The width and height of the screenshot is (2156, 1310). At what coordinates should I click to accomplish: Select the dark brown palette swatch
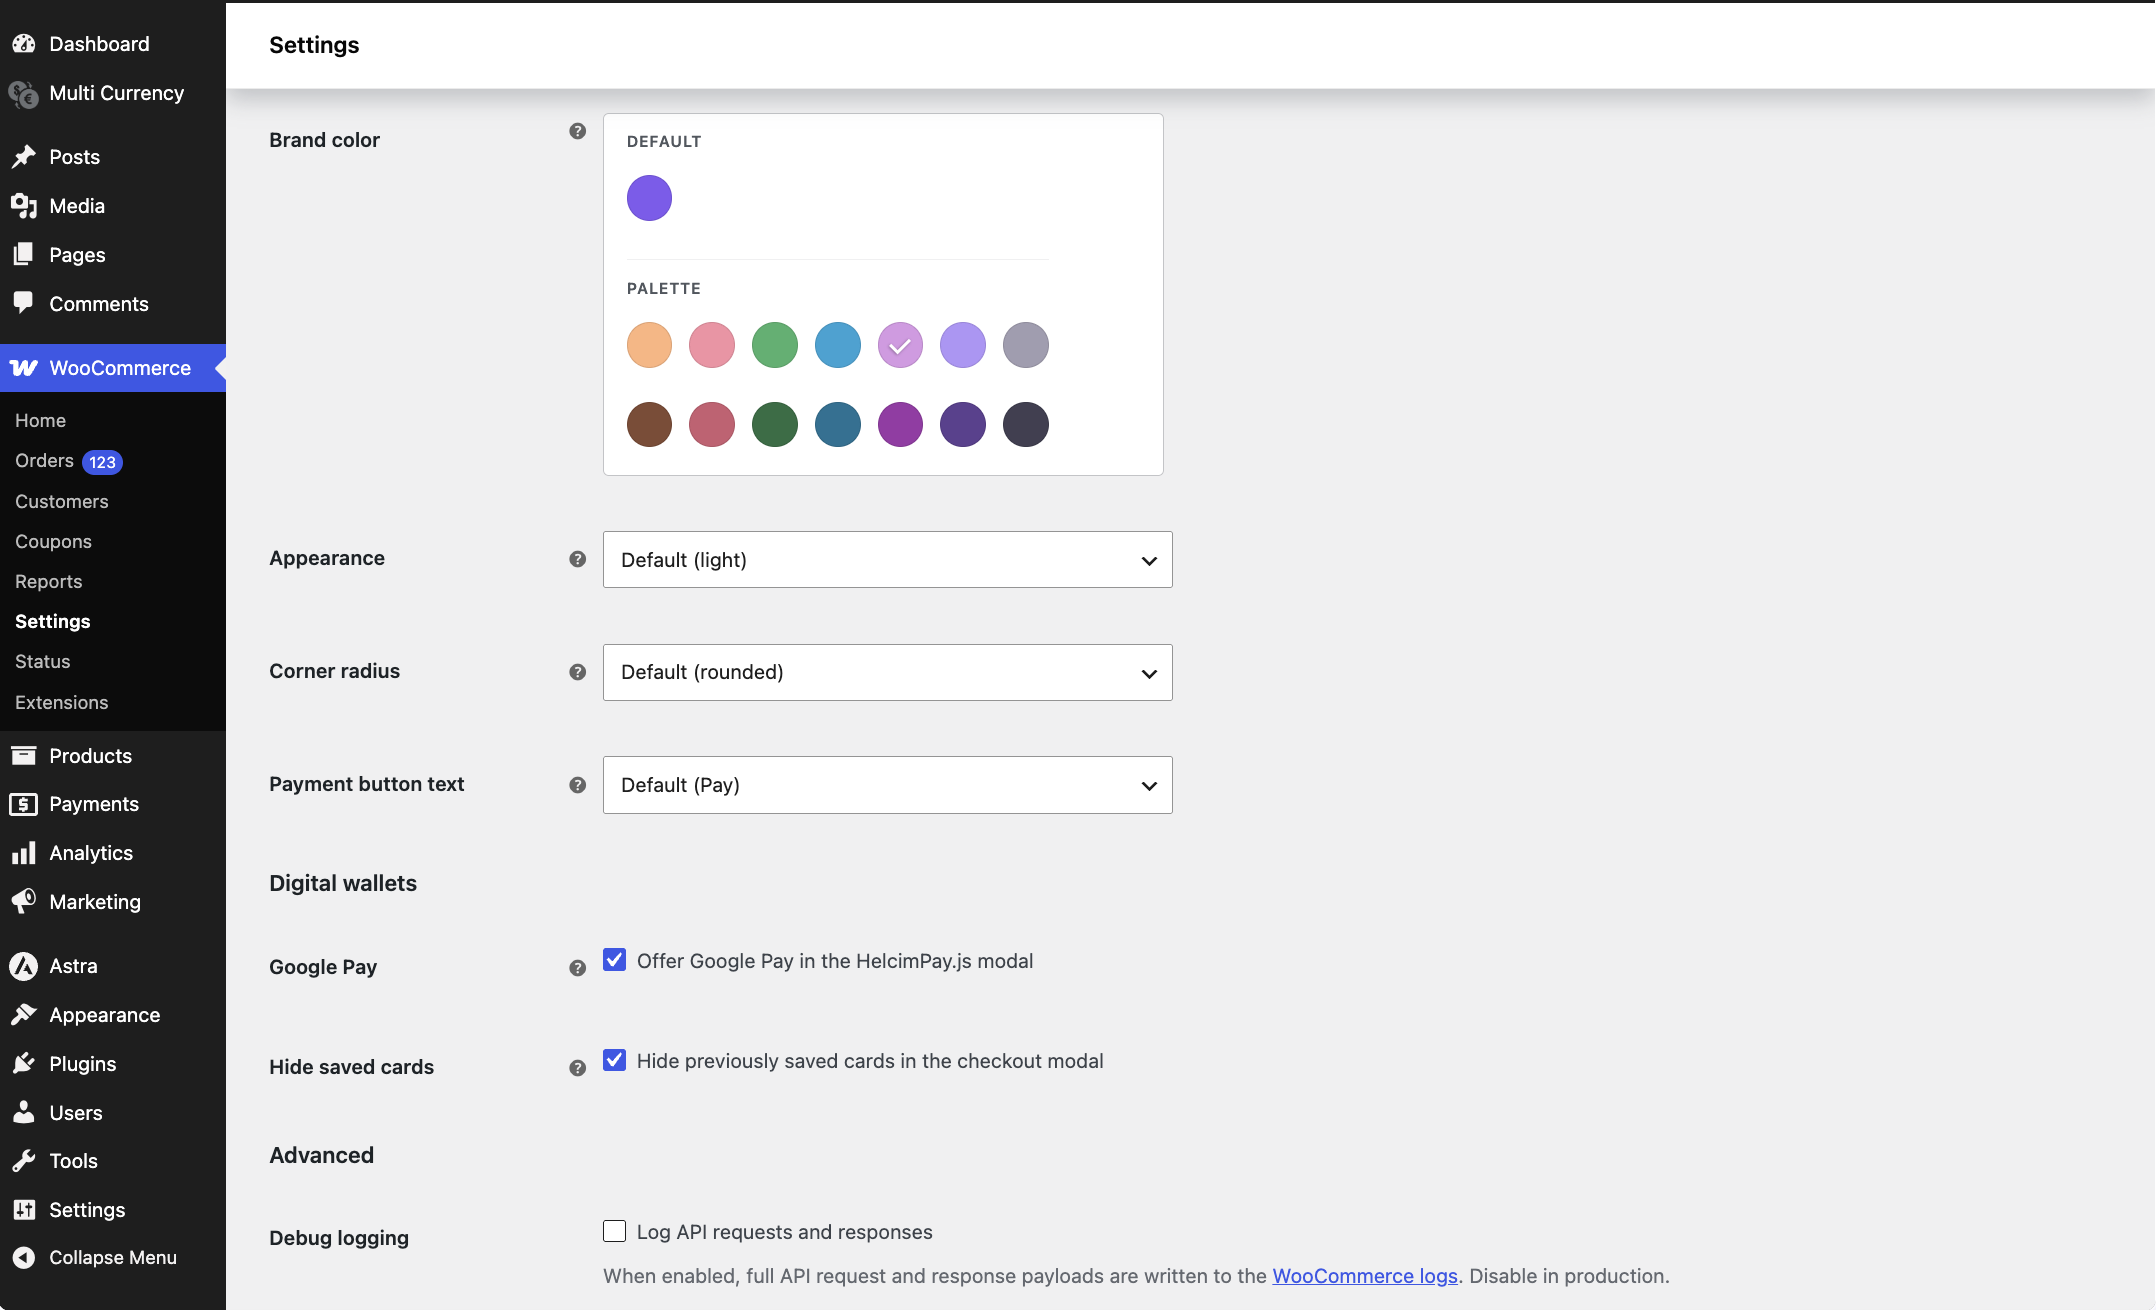pyautogui.click(x=649, y=424)
